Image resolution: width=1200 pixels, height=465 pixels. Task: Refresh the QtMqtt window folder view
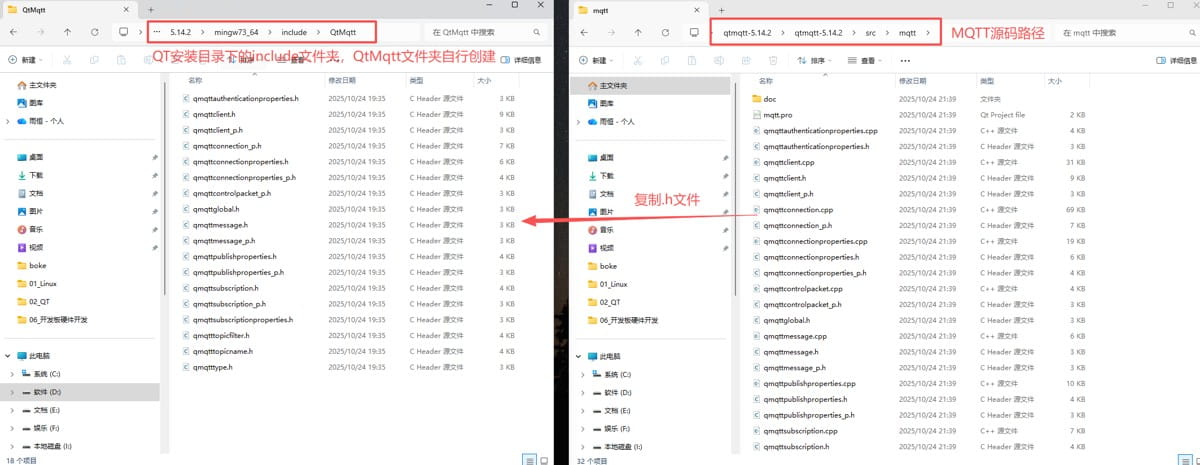pyautogui.click(x=94, y=32)
